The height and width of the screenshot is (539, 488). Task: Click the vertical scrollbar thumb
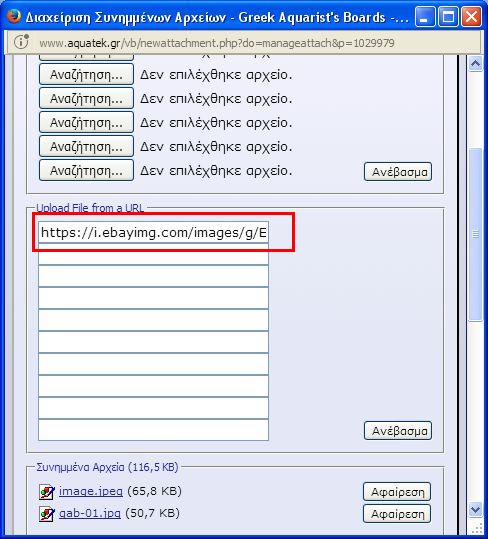coord(476,235)
